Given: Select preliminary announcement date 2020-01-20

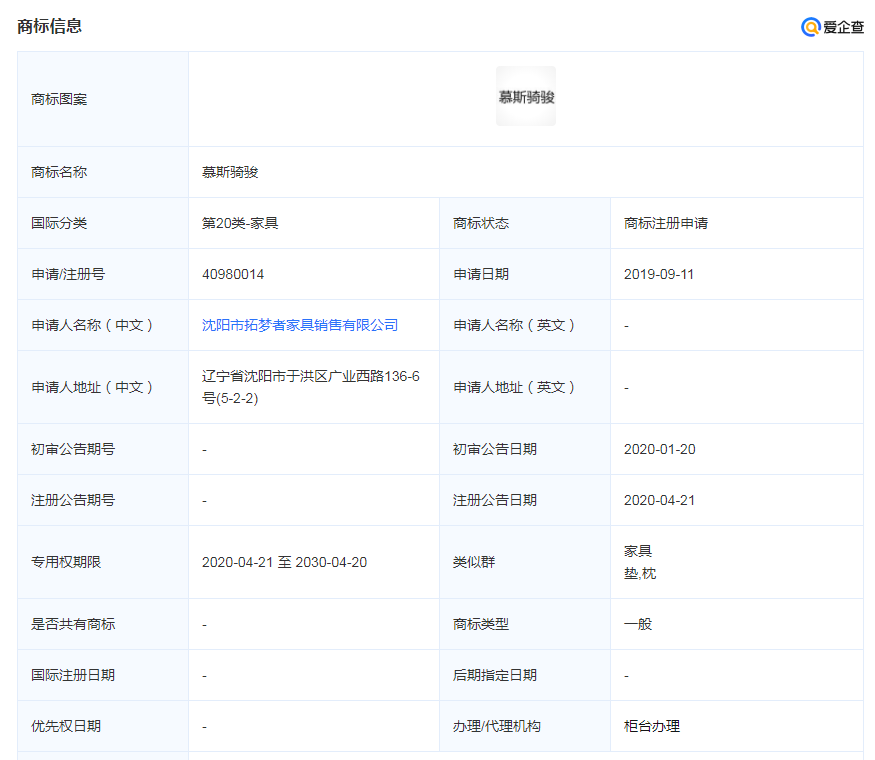Looking at the screenshot, I should click(660, 449).
